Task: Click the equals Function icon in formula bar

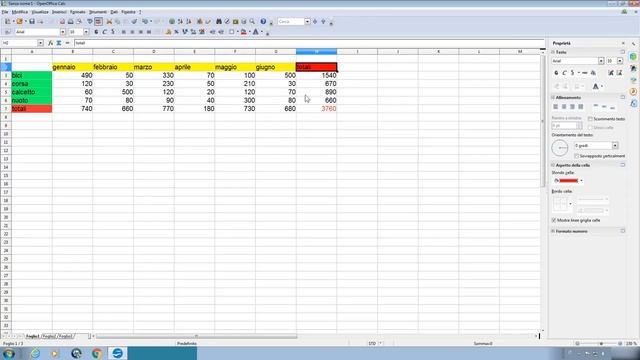Action: click(67, 43)
